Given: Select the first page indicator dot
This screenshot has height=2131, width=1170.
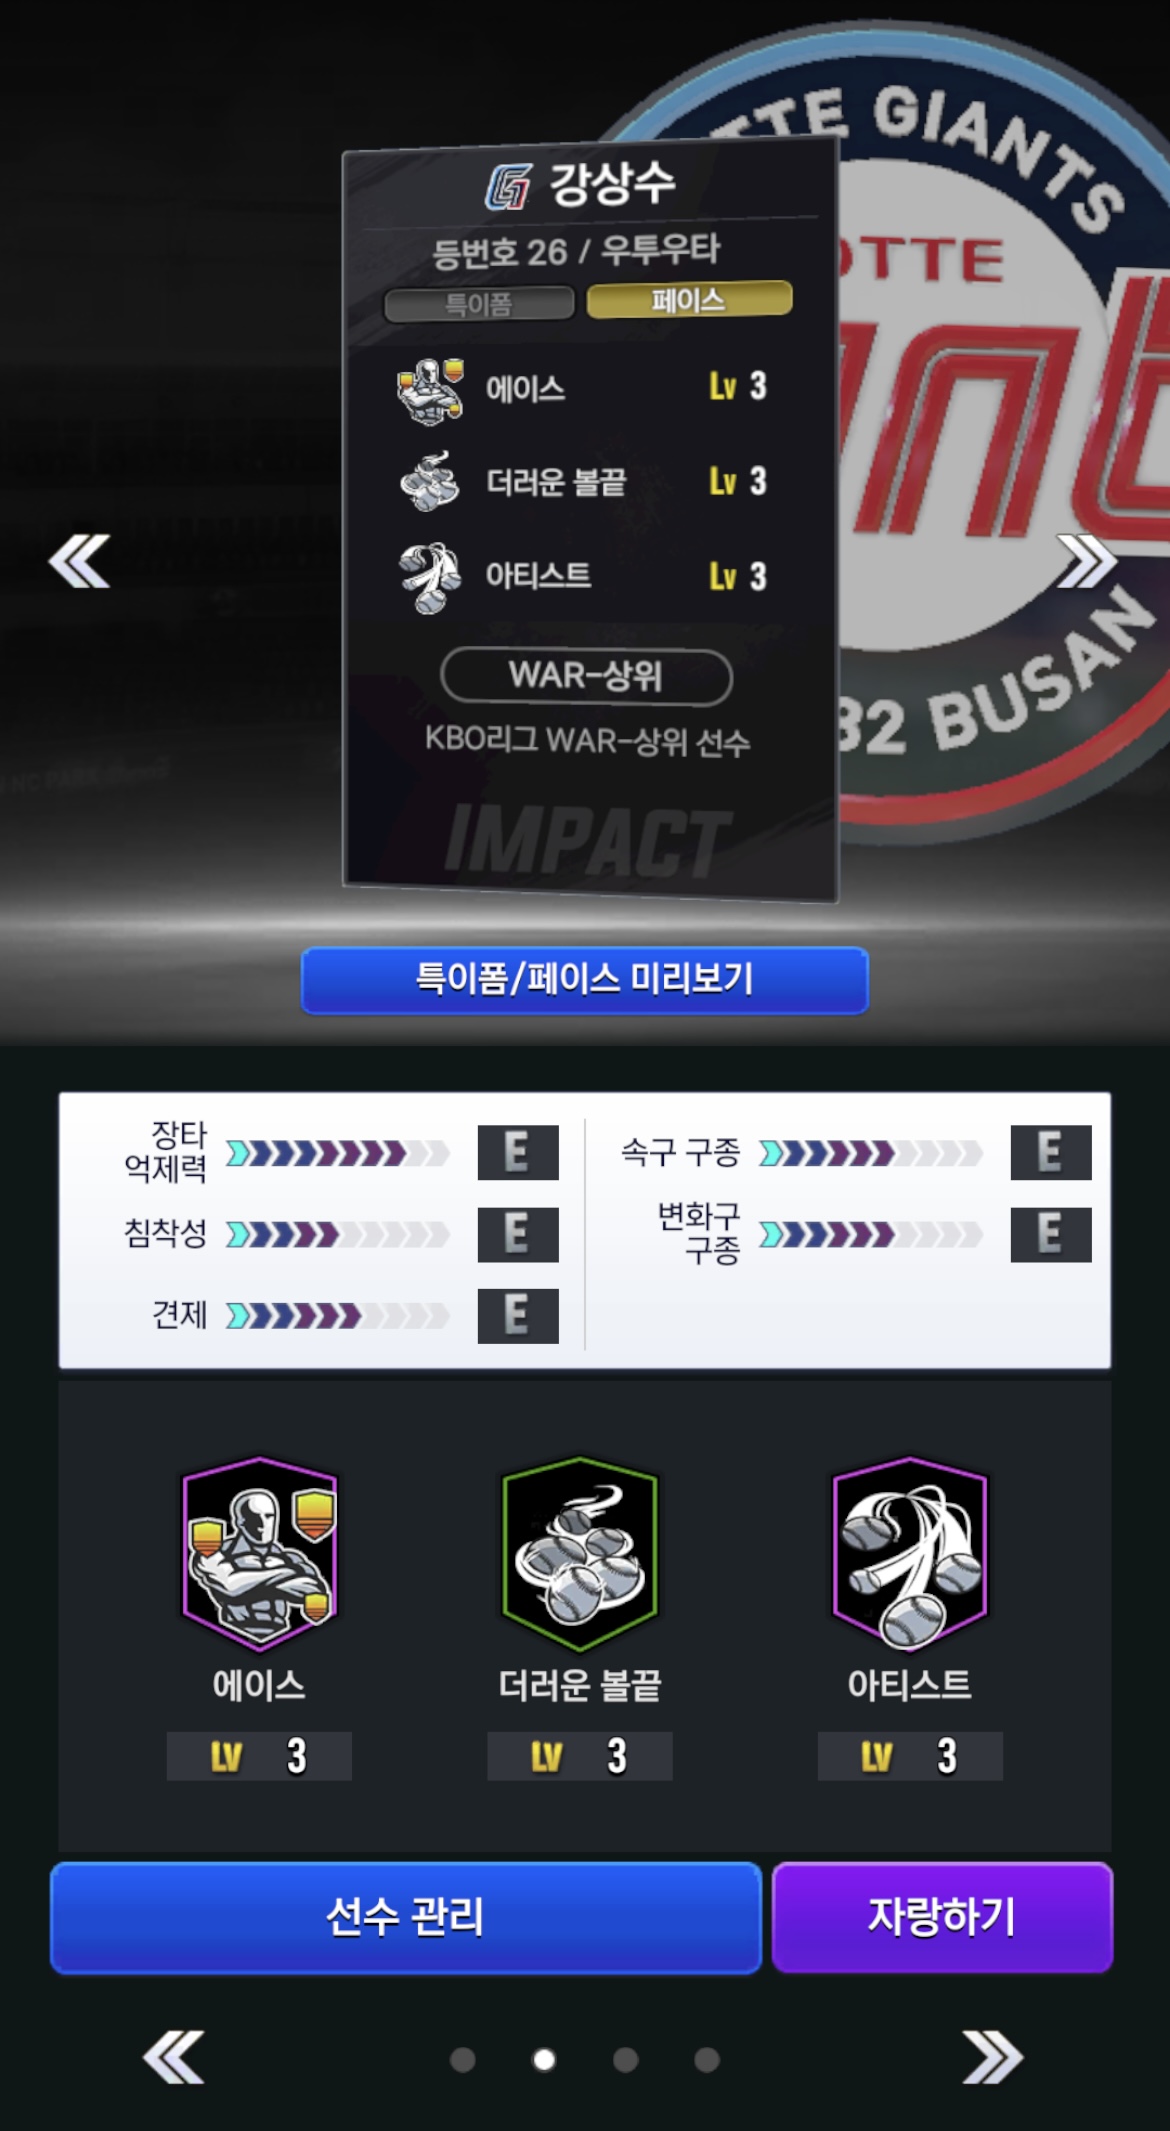Looking at the screenshot, I should [462, 2060].
